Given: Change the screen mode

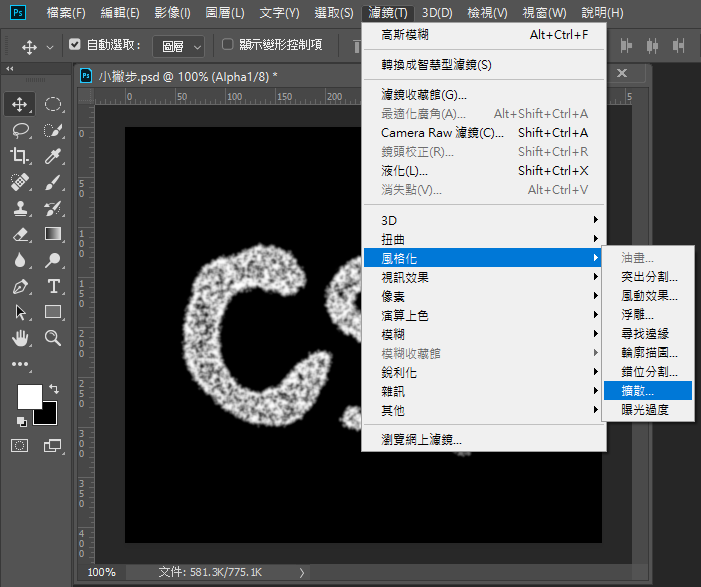Looking at the screenshot, I should 53,445.
